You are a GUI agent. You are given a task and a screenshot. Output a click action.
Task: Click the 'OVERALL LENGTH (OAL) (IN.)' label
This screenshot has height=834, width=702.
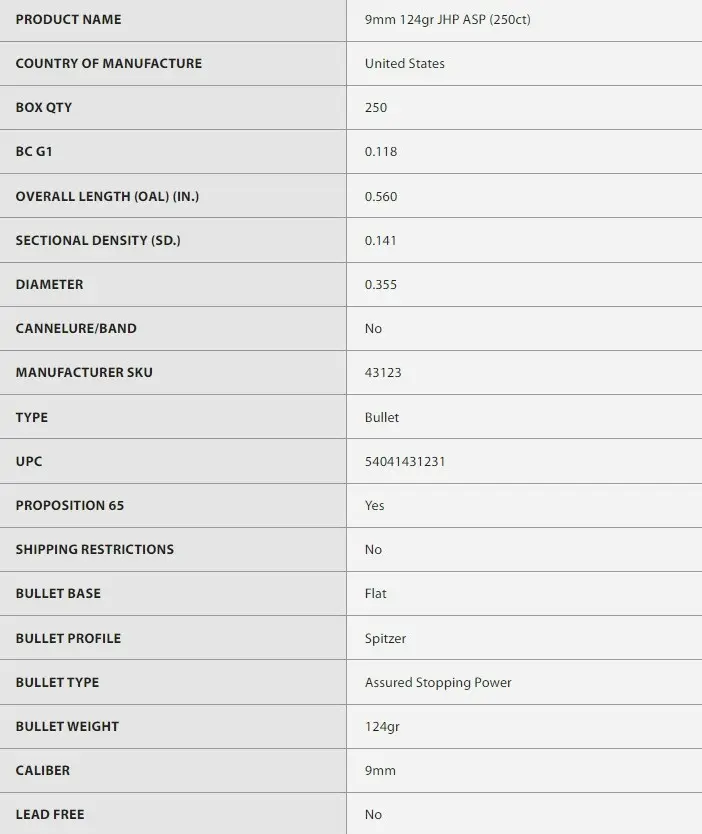point(107,196)
